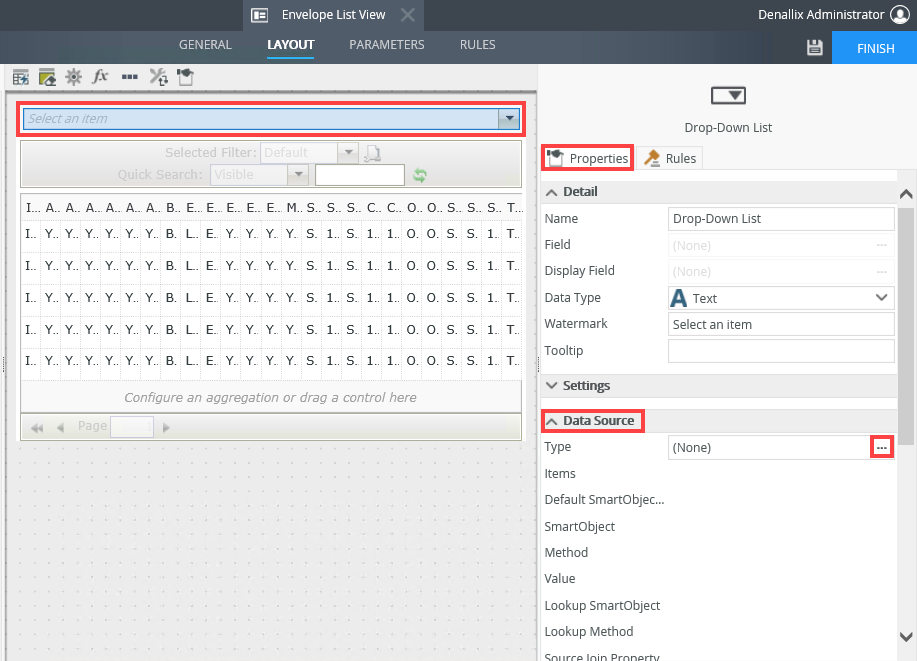917x661 pixels.
Task: Click the Watermark text field
Action: click(x=780, y=325)
